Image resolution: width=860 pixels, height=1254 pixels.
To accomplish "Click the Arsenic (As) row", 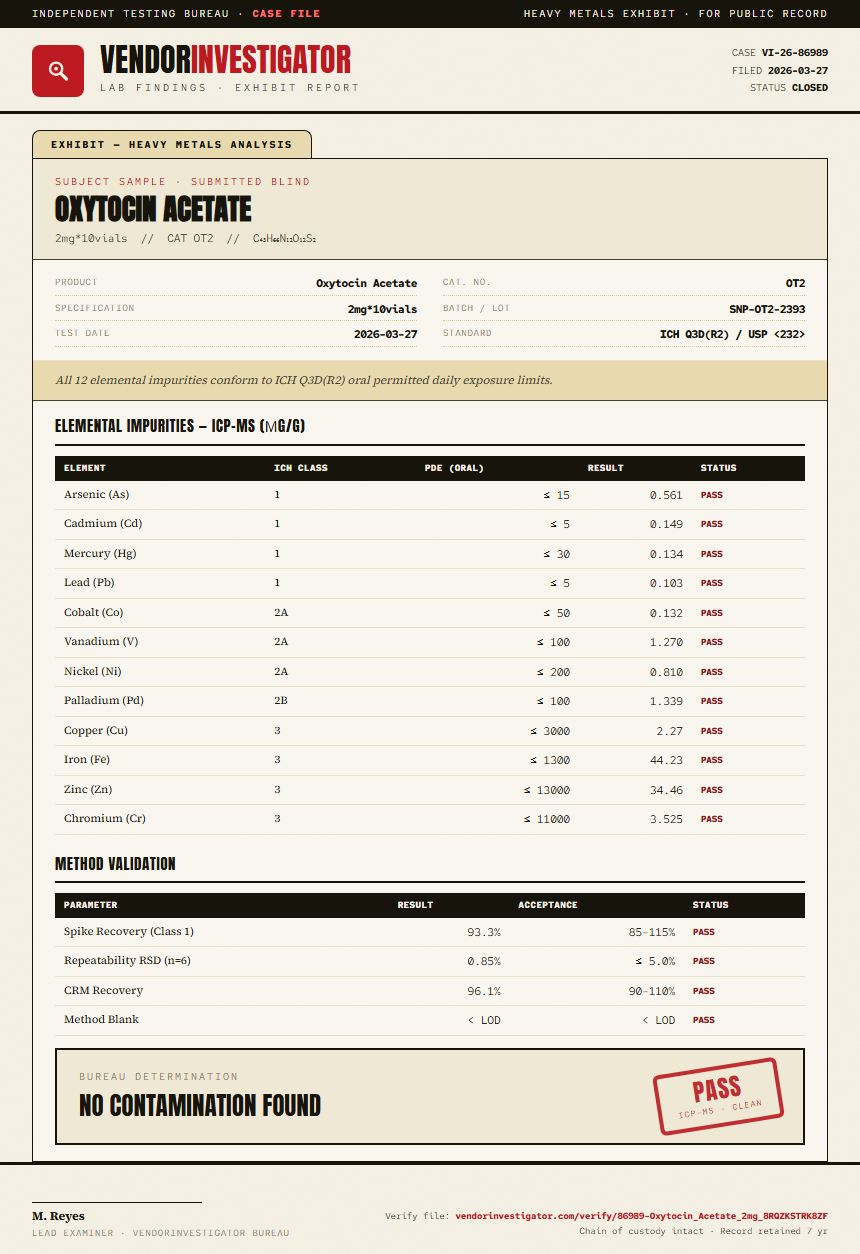I will pos(430,495).
